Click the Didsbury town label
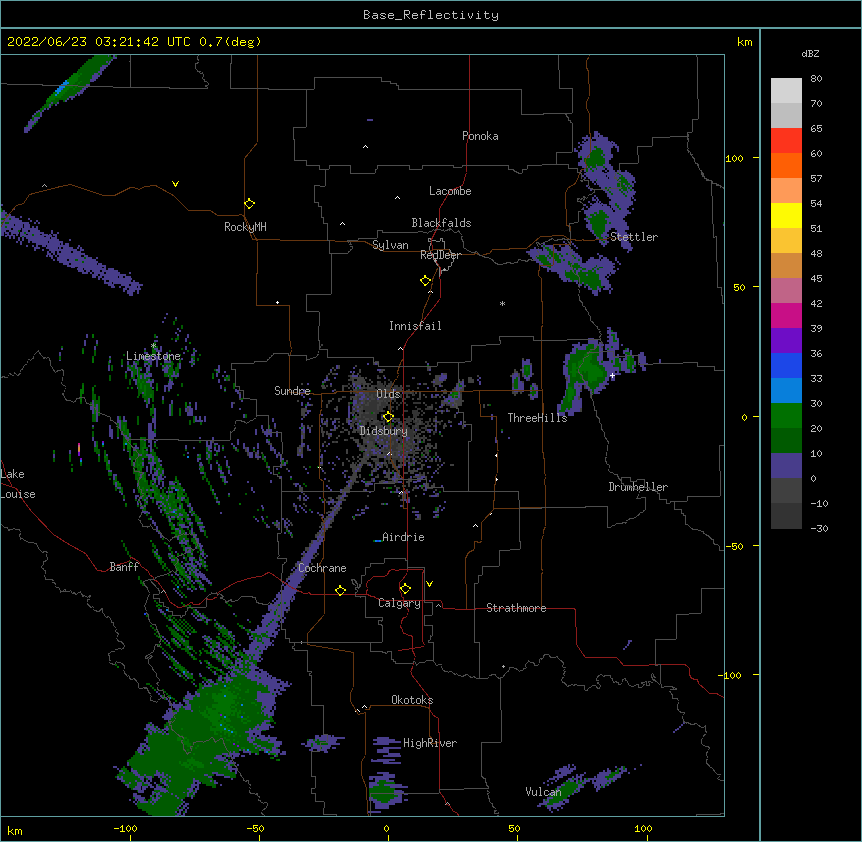 pyautogui.click(x=383, y=431)
